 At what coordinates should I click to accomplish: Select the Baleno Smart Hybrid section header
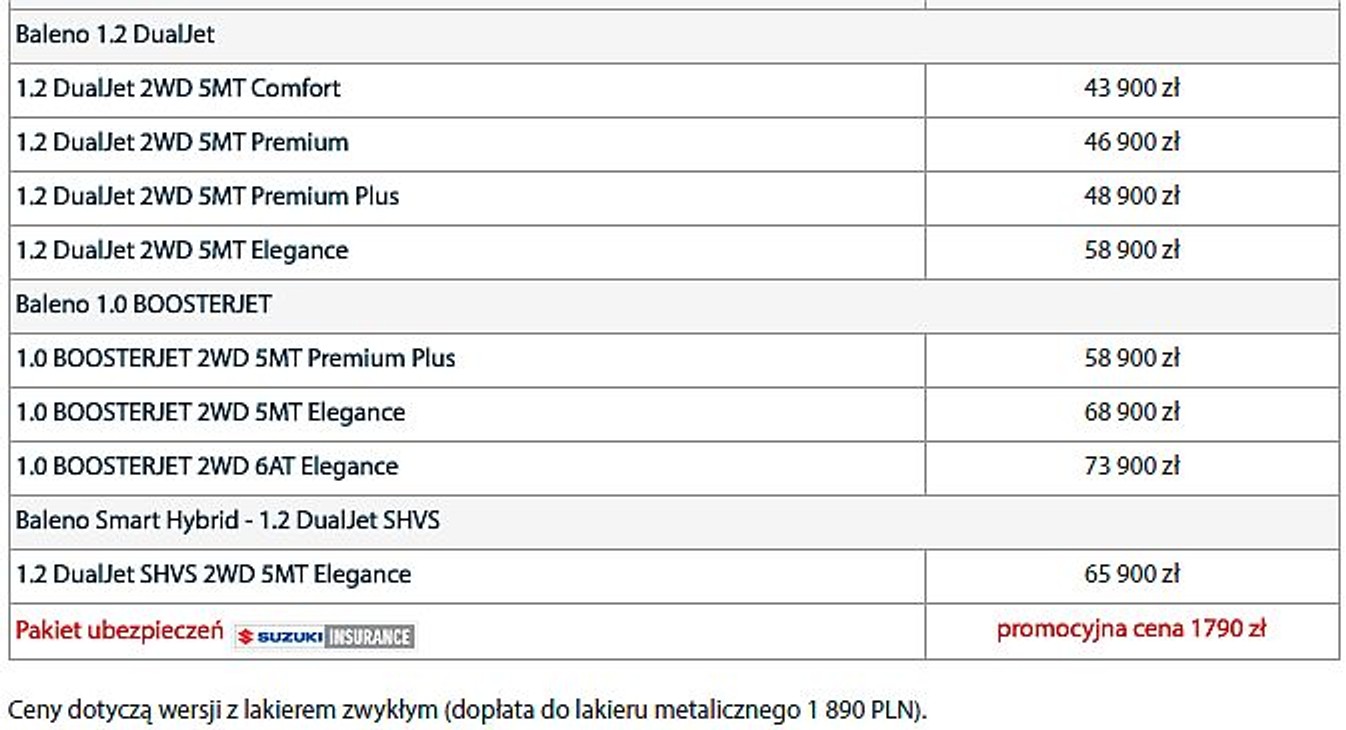pos(674,521)
